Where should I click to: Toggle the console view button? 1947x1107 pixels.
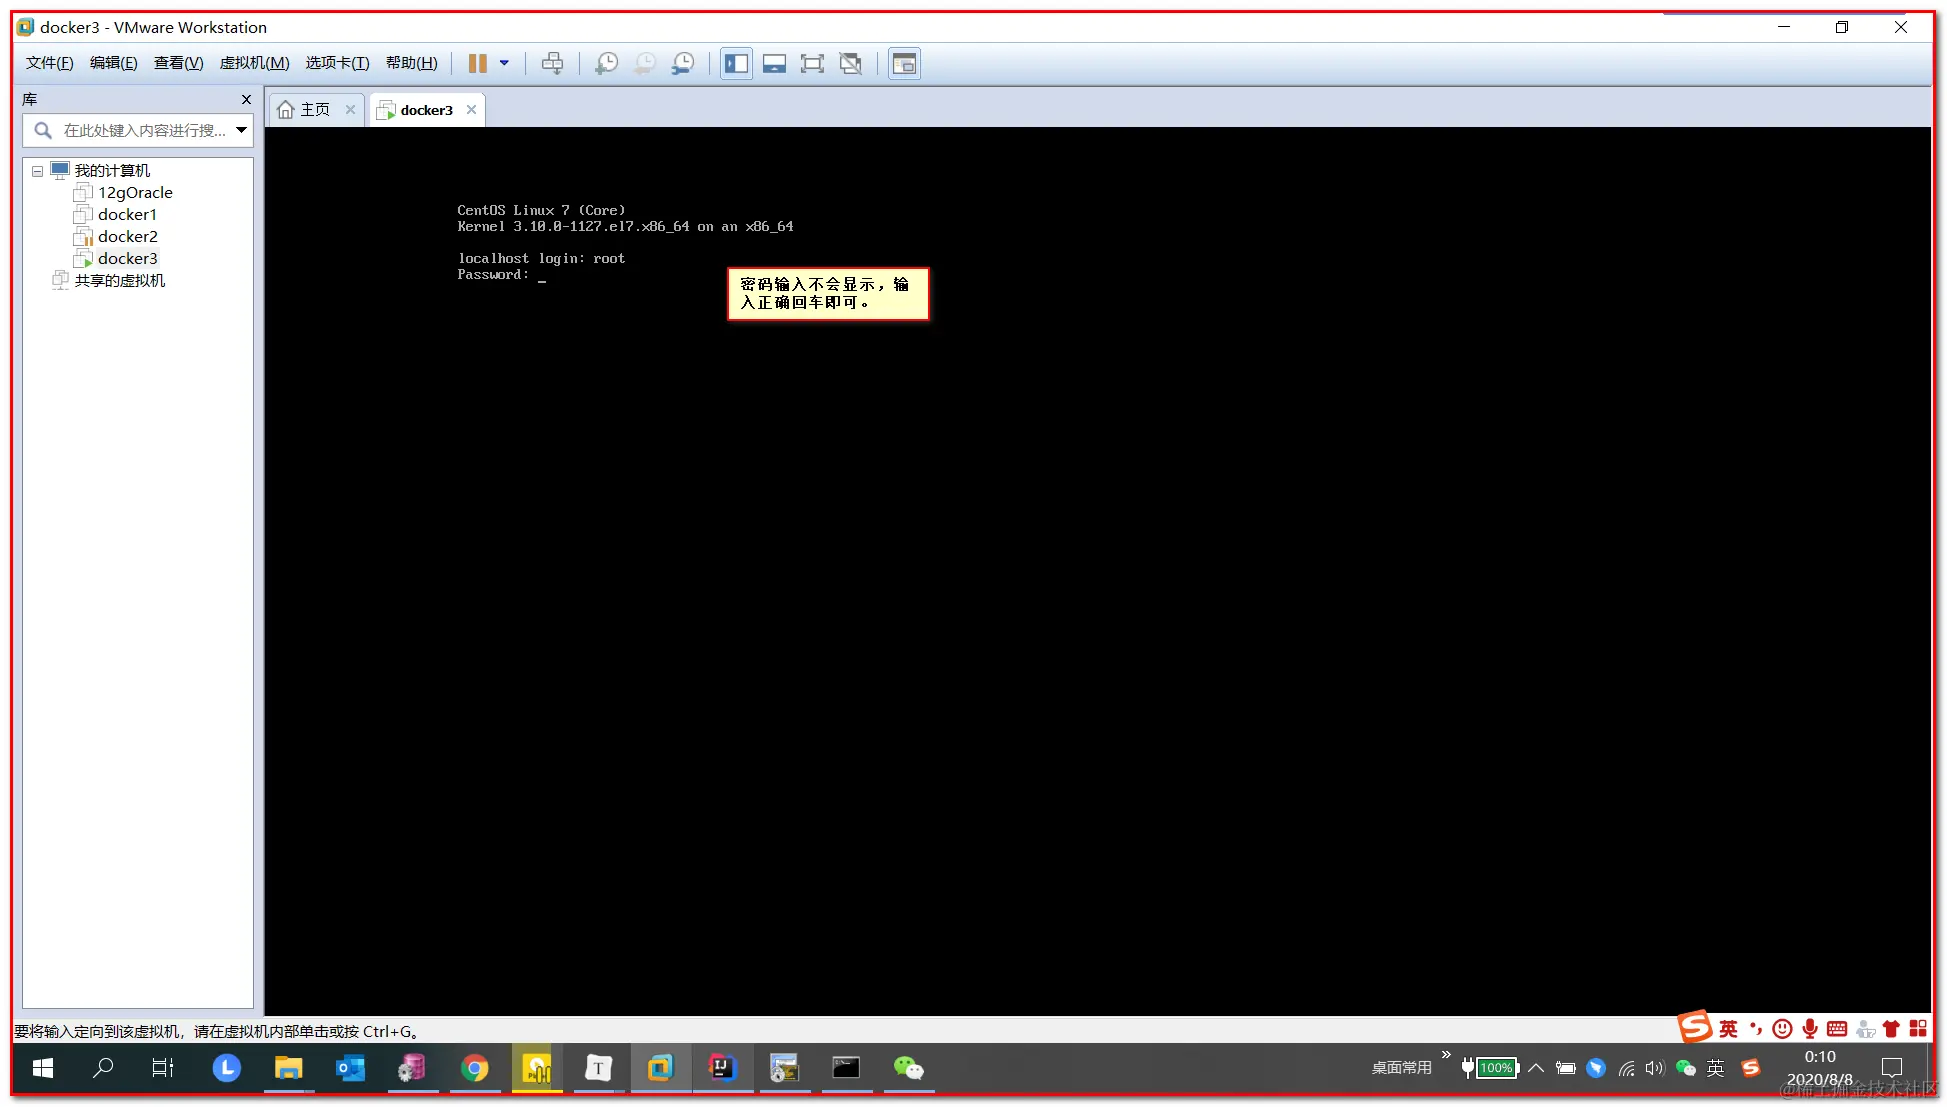[904, 64]
